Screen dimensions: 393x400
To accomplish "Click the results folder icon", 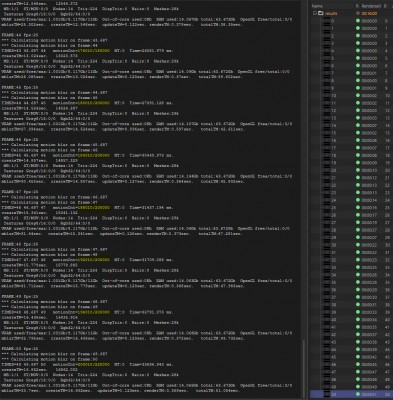I will tap(321, 13).
